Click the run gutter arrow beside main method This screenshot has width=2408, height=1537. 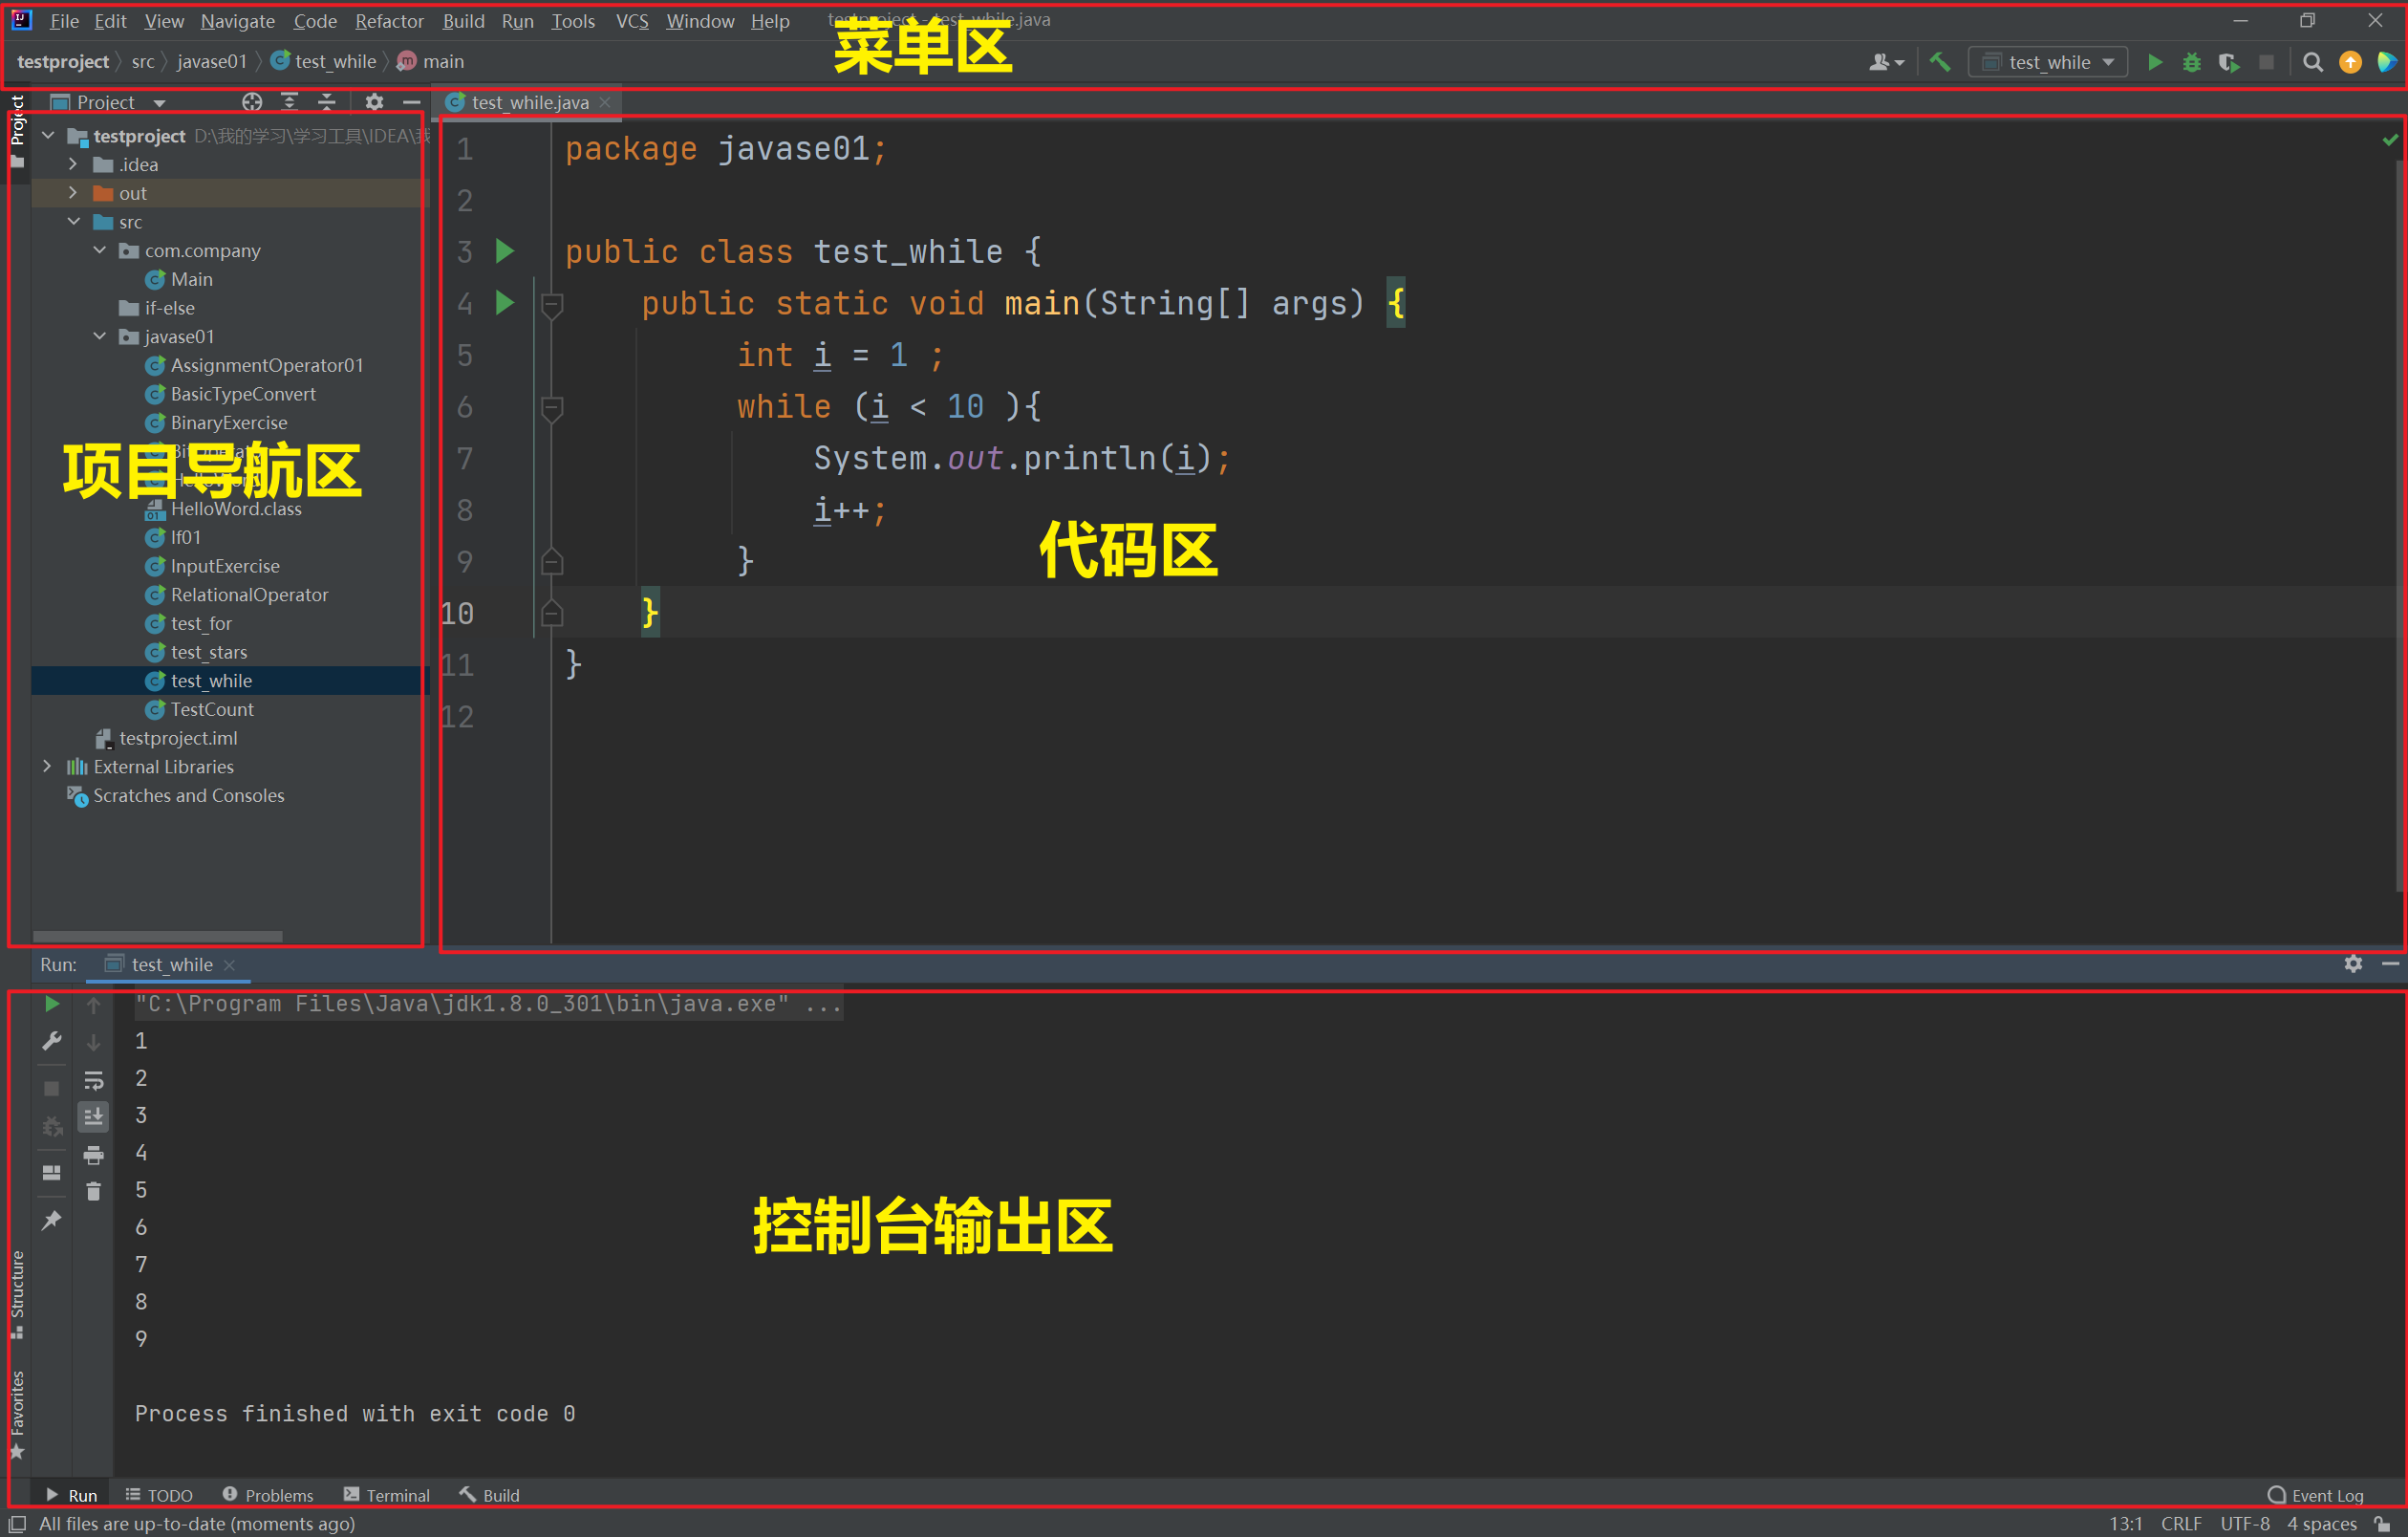pyautogui.click(x=505, y=303)
